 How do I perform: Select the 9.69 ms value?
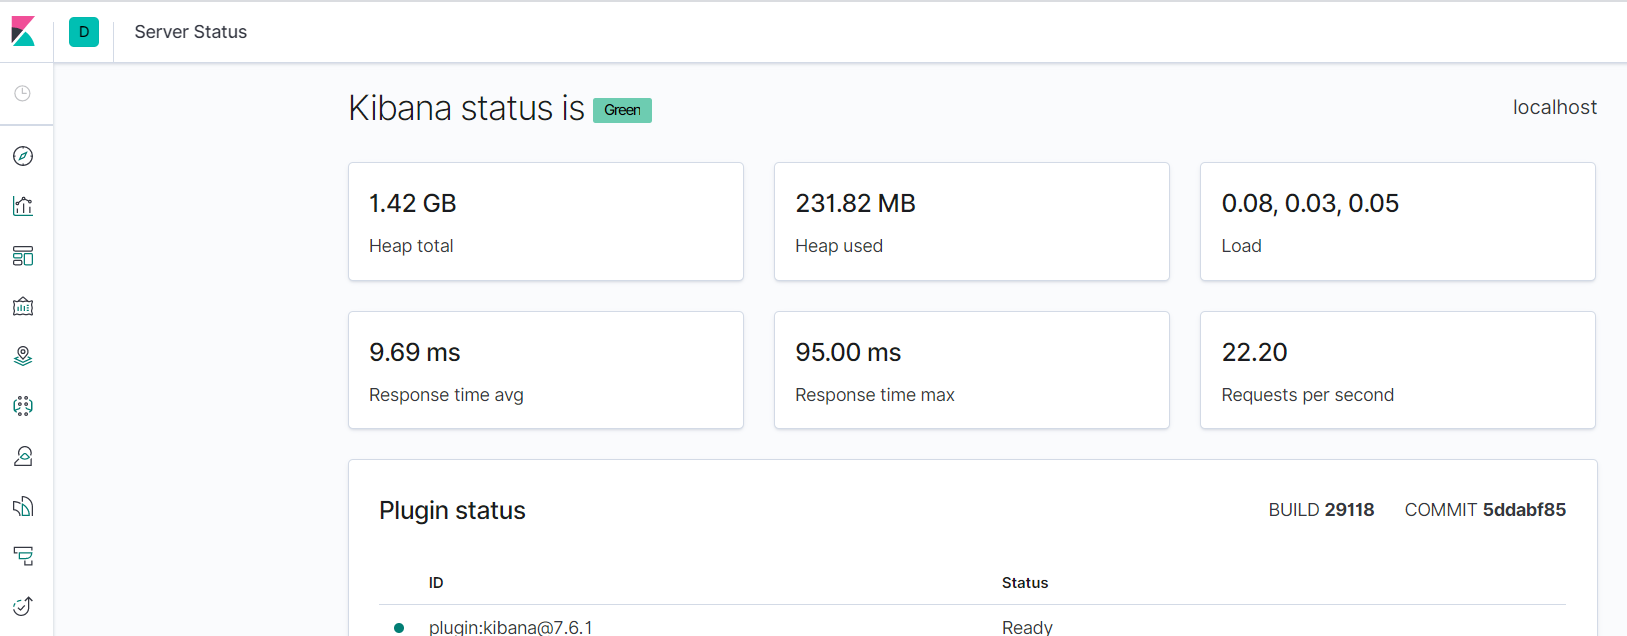coord(415,352)
